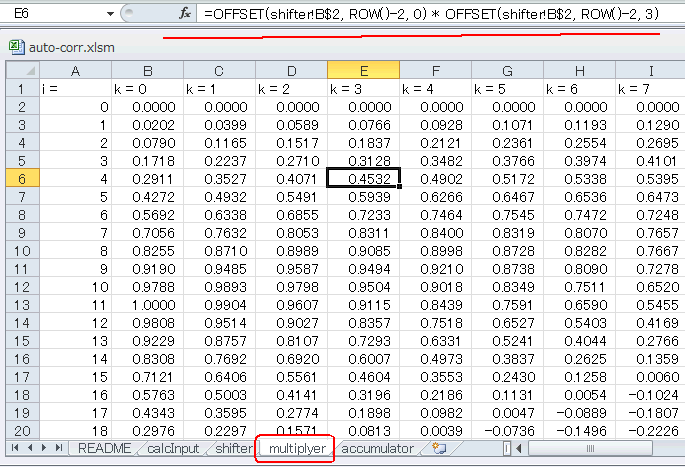Click cell with value 0.2911

pyautogui.click(x=148, y=179)
